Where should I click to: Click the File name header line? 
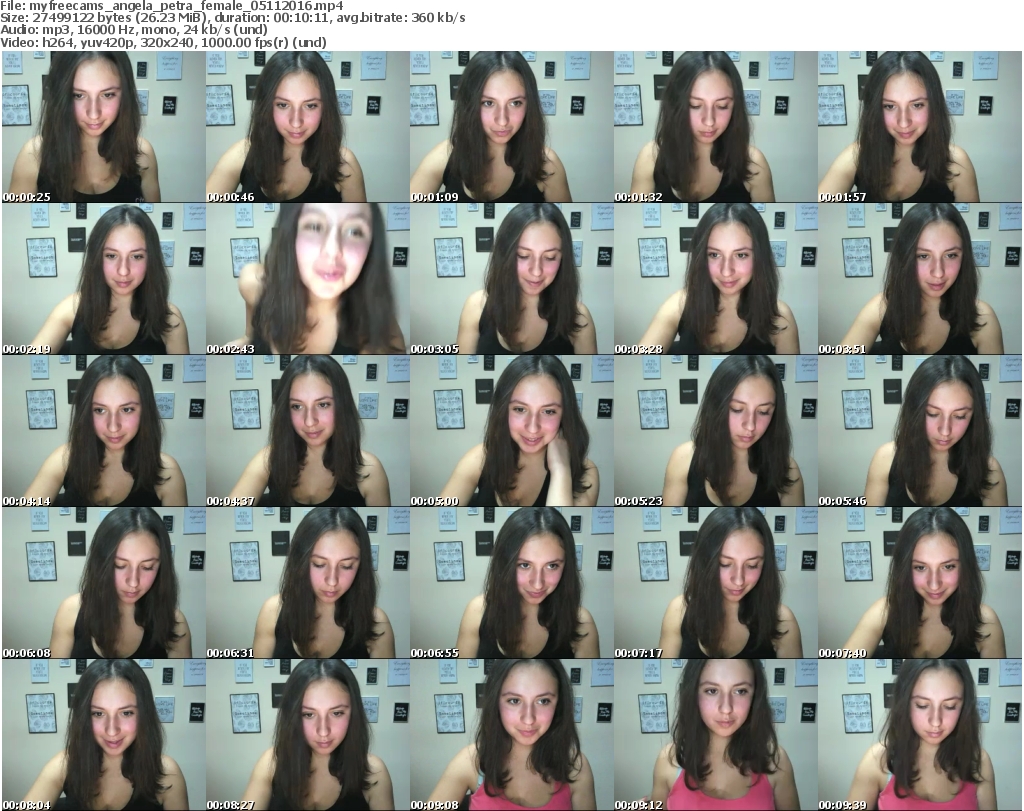point(172,6)
